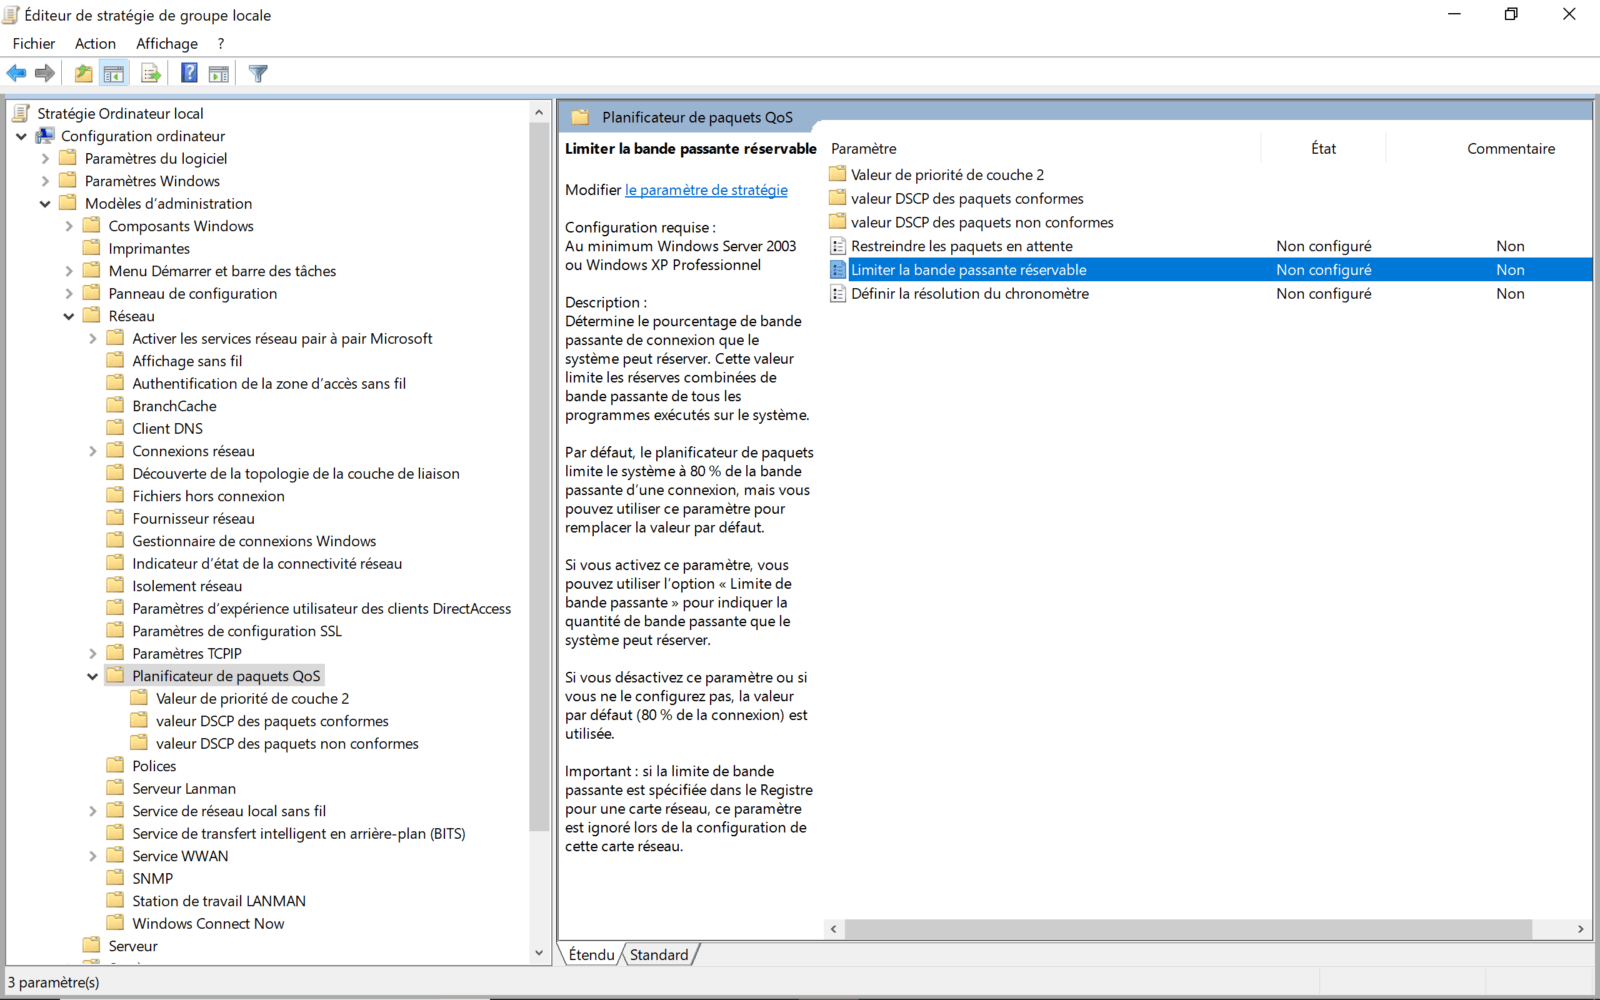Click the Imprimantes folder icon

(x=92, y=248)
